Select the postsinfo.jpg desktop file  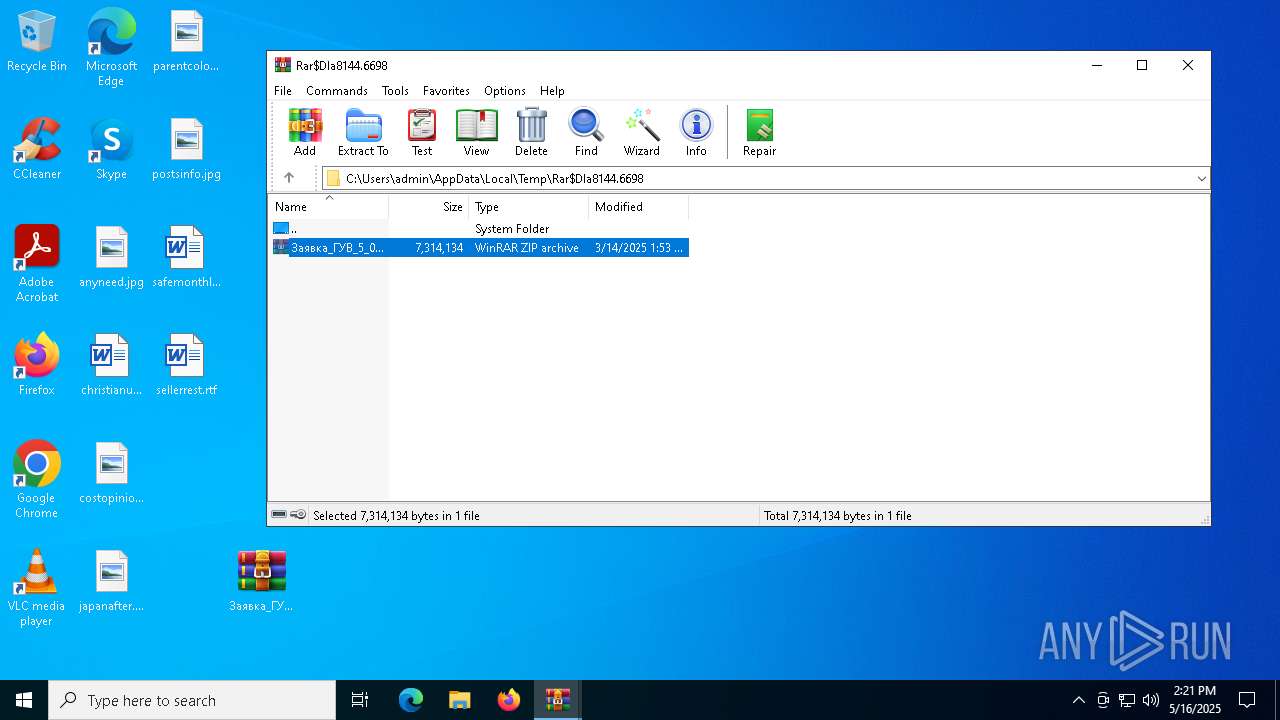coord(186,149)
